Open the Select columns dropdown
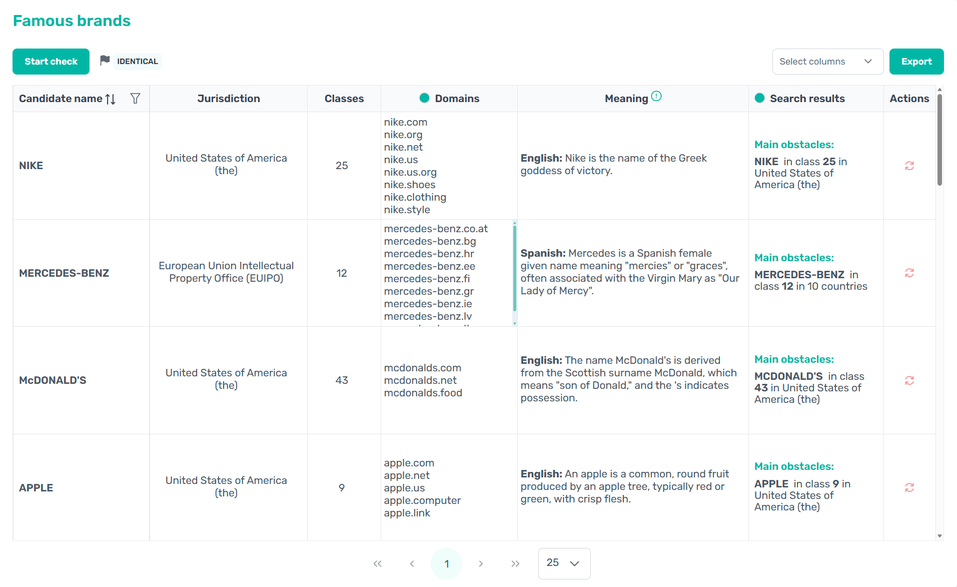The image size is (957, 587). tap(827, 62)
